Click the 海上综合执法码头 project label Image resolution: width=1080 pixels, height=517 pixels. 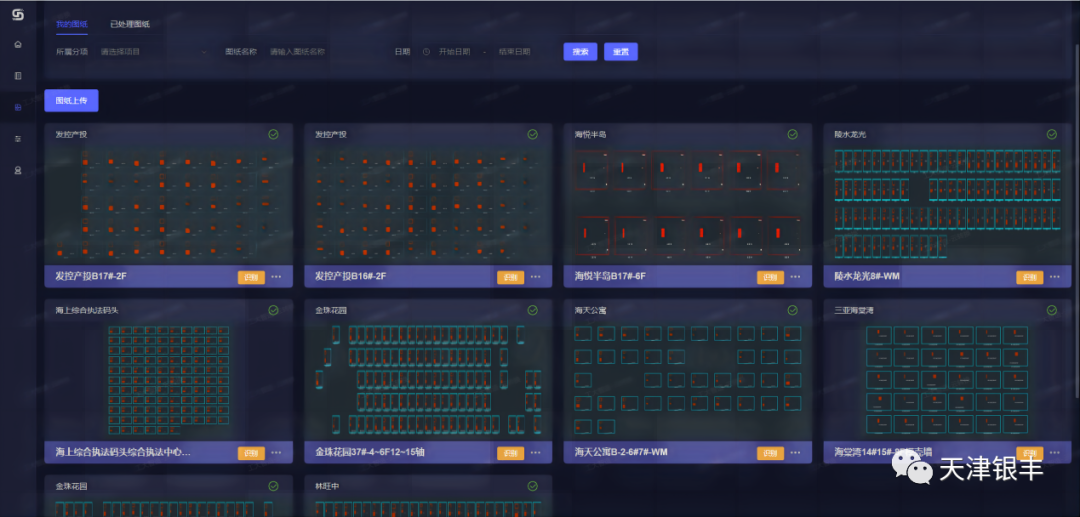(x=87, y=310)
